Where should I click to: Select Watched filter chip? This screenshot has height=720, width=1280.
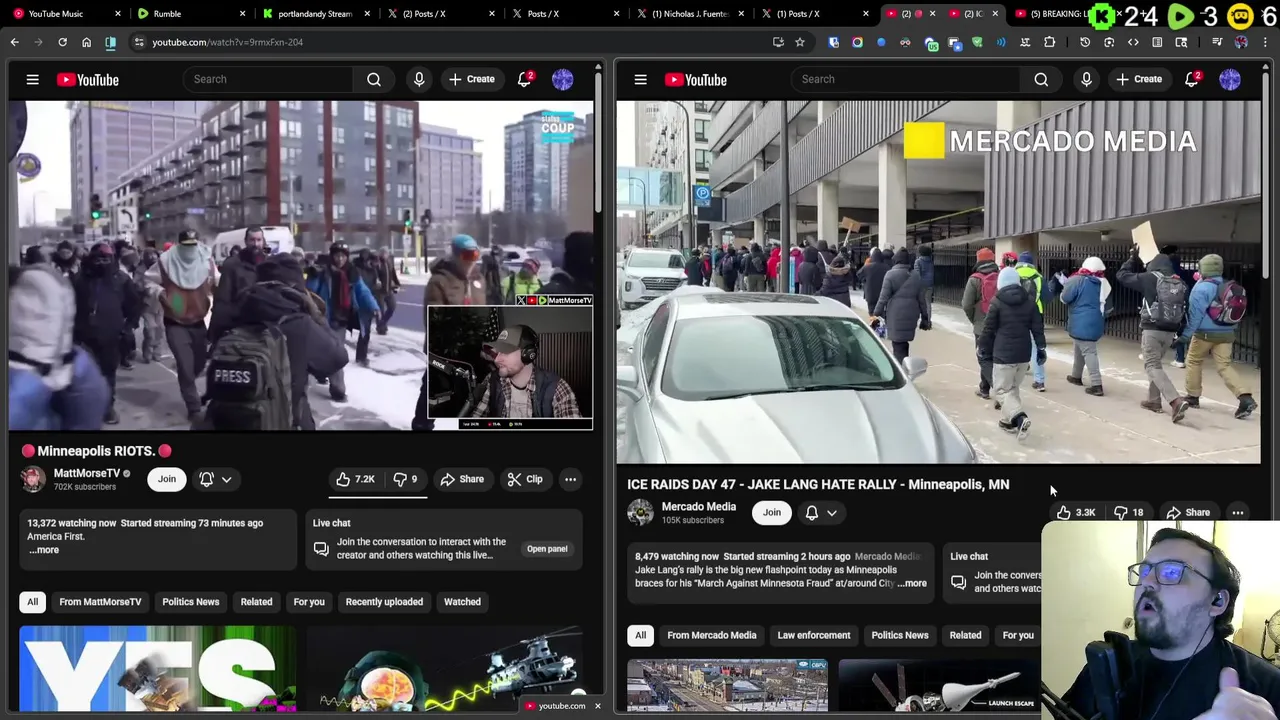462,602
